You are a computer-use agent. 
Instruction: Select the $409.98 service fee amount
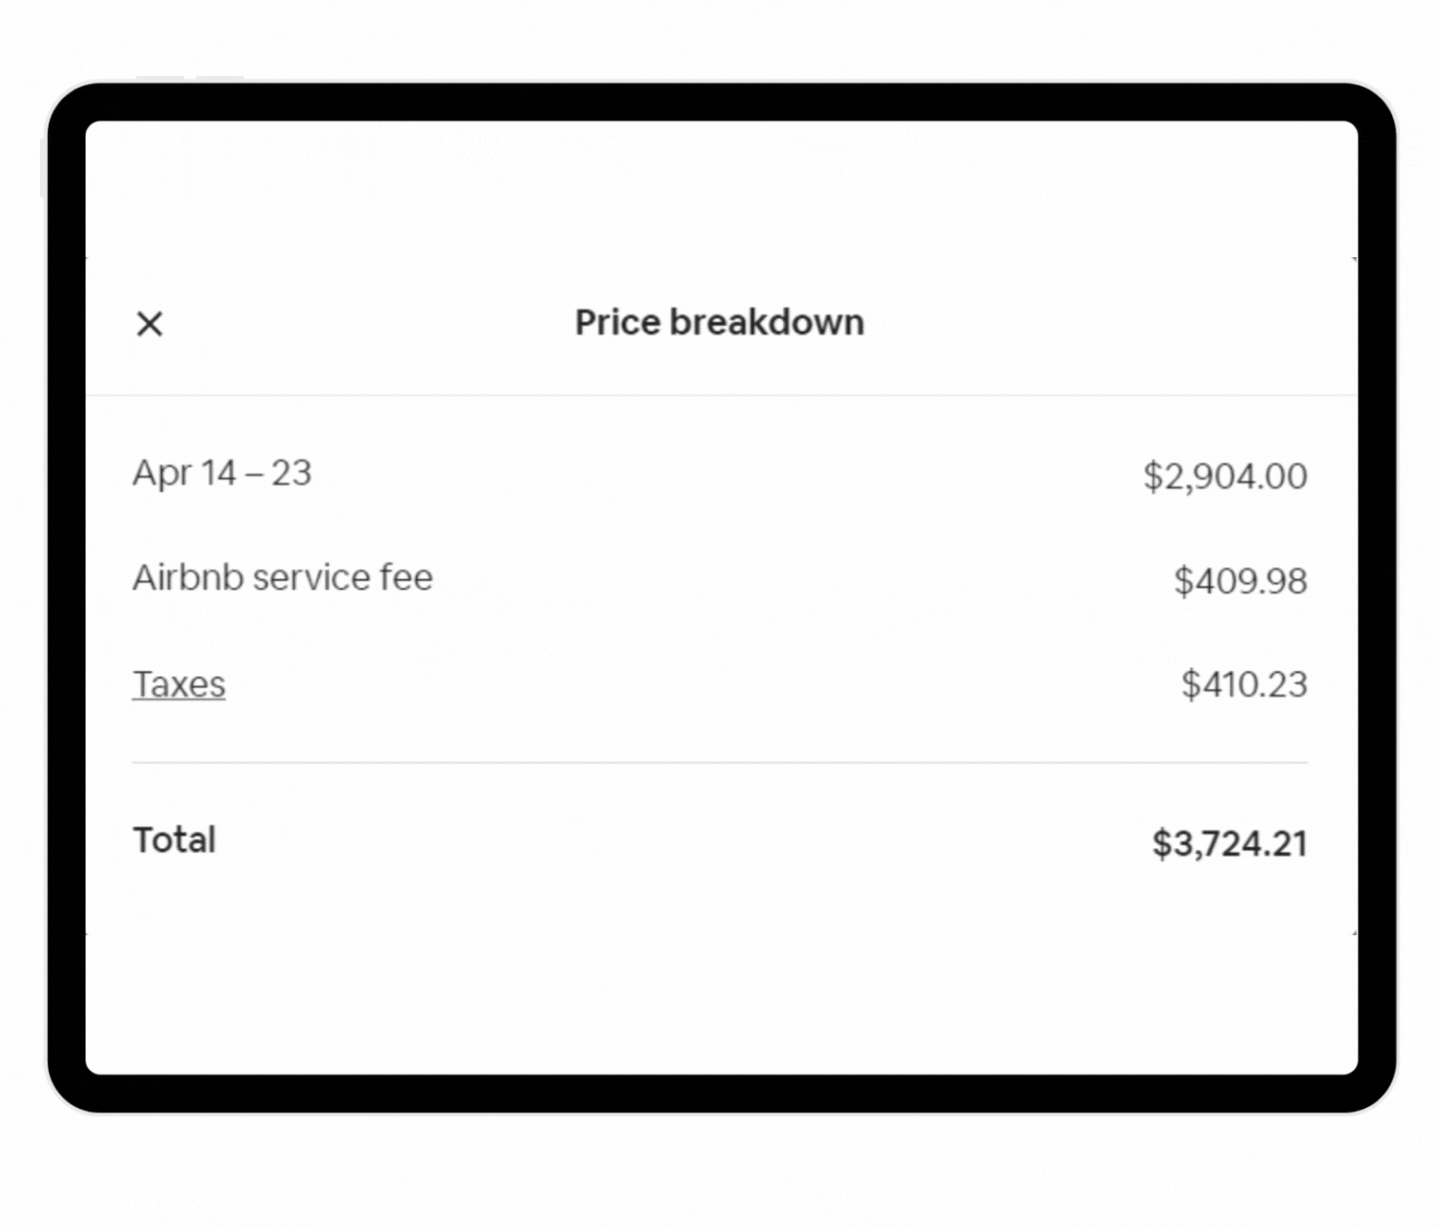pyautogui.click(x=1240, y=581)
